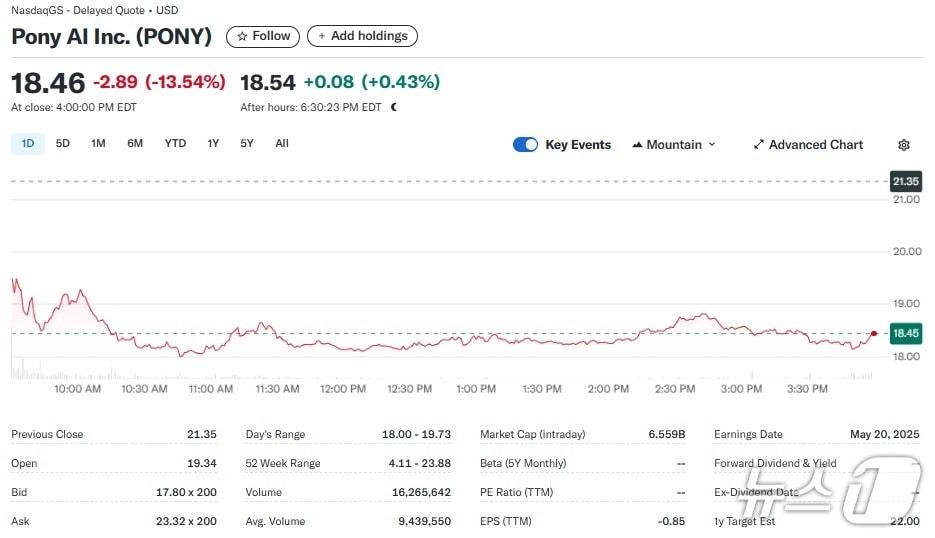Select the 1Y time range
Viewport: 935px width, 538px height.
point(213,144)
